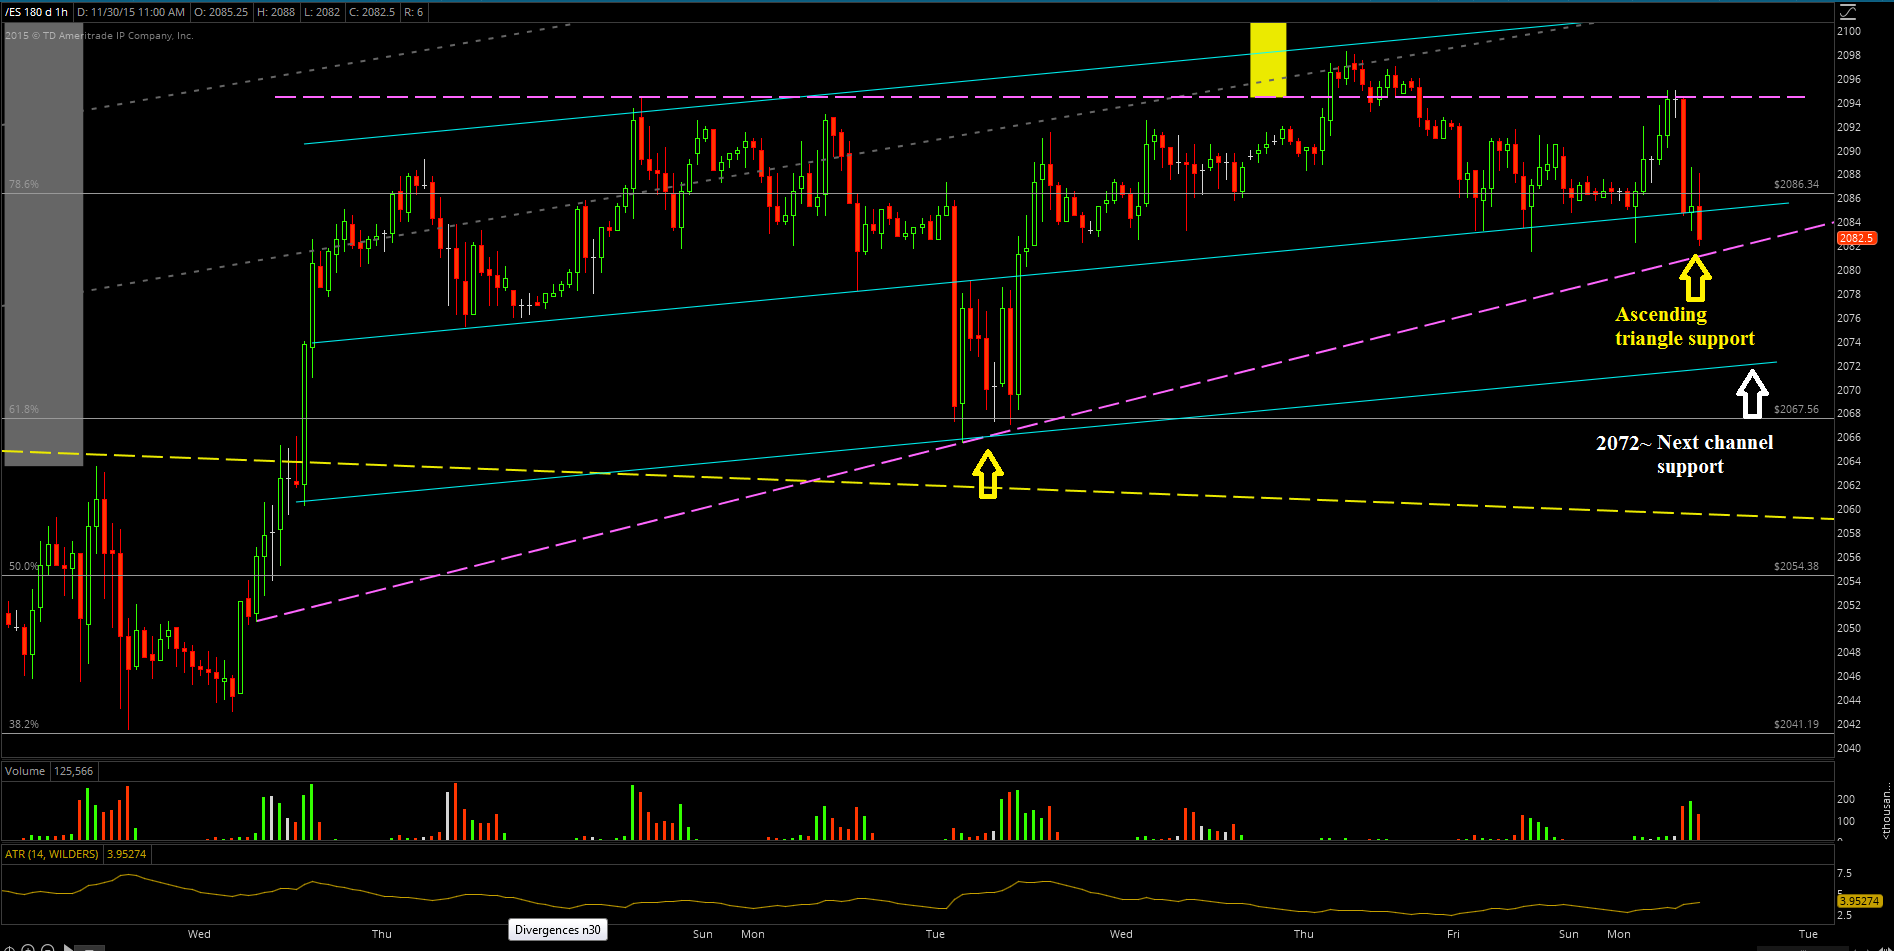Click the 2040 price axis label
This screenshot has height=951, width=1894.
click(x=1849, y=748)
